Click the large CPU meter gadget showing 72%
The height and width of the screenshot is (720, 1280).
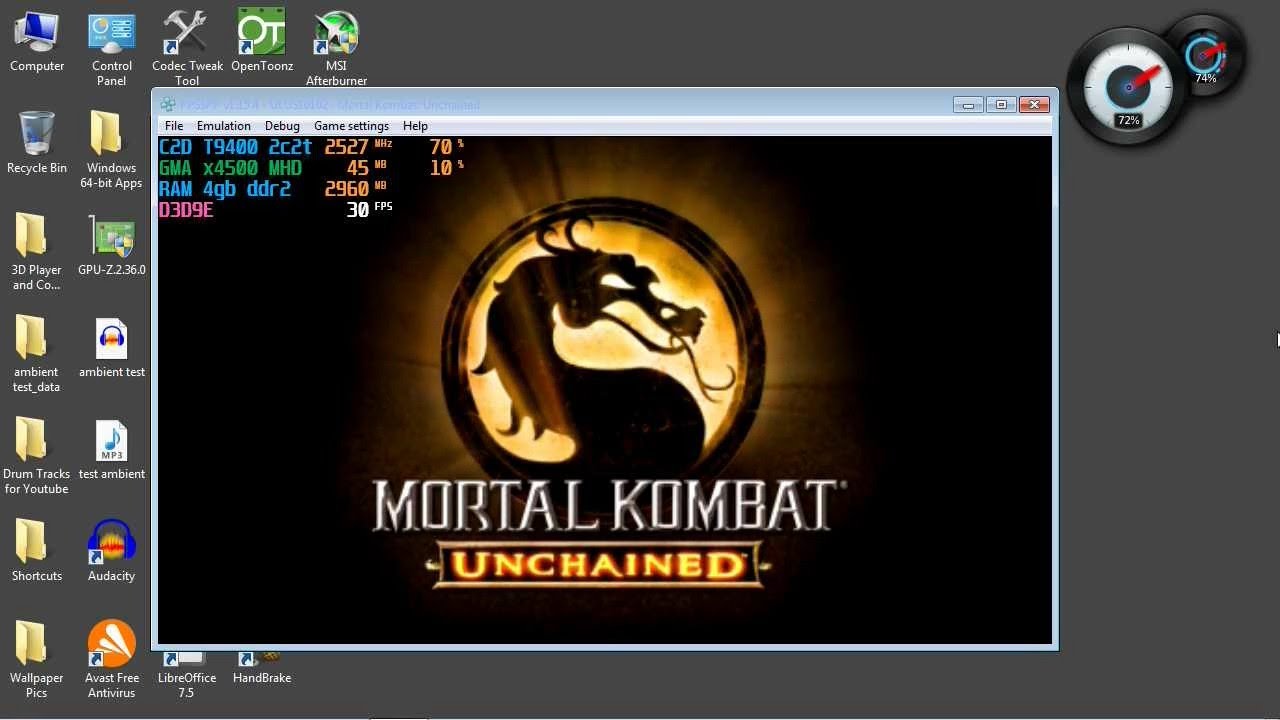click(1128, 88)
